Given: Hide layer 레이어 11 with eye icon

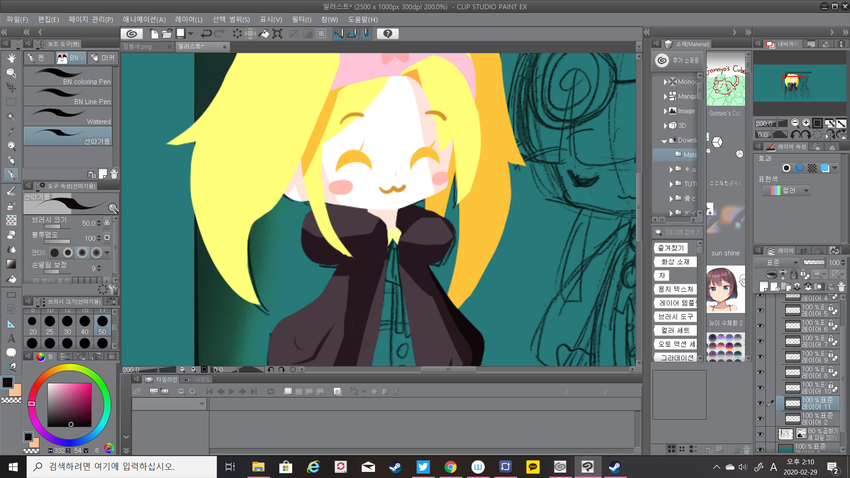Looking at the screenshot, I should (760, 403).
